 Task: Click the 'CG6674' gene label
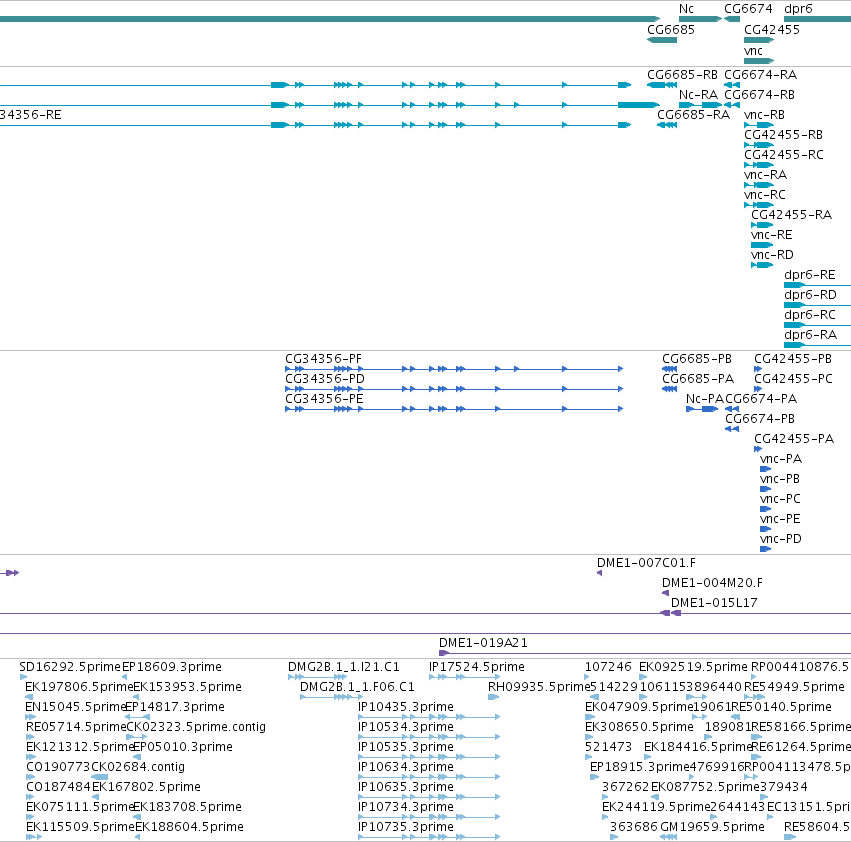[748, 9]
